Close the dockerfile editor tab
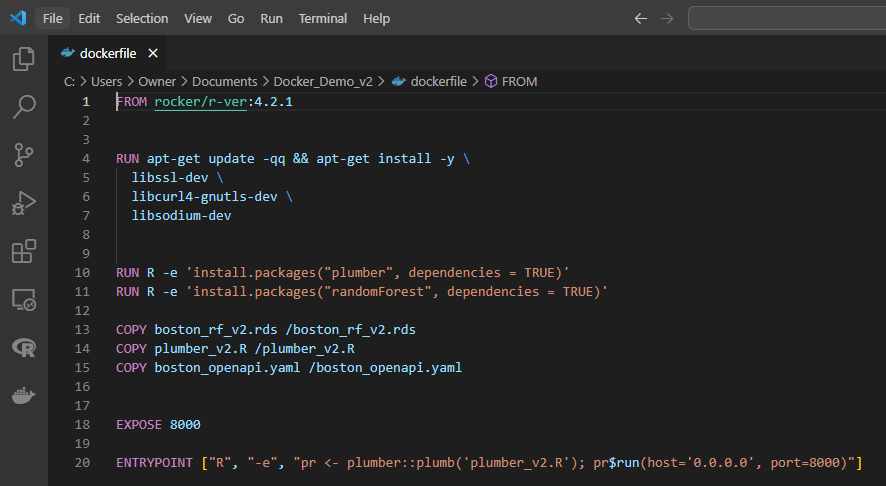Screen dimensions: 886x486 [x=154, y=53]
